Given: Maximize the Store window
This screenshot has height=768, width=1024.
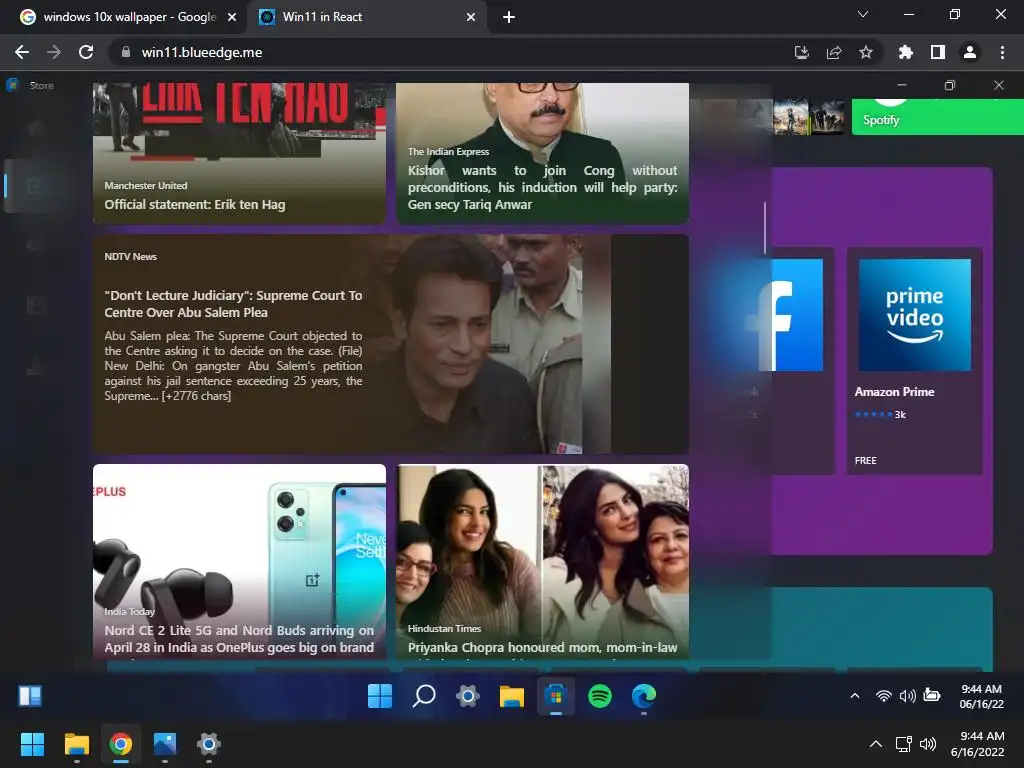Looking at the screenshot, I should point(950,85).
